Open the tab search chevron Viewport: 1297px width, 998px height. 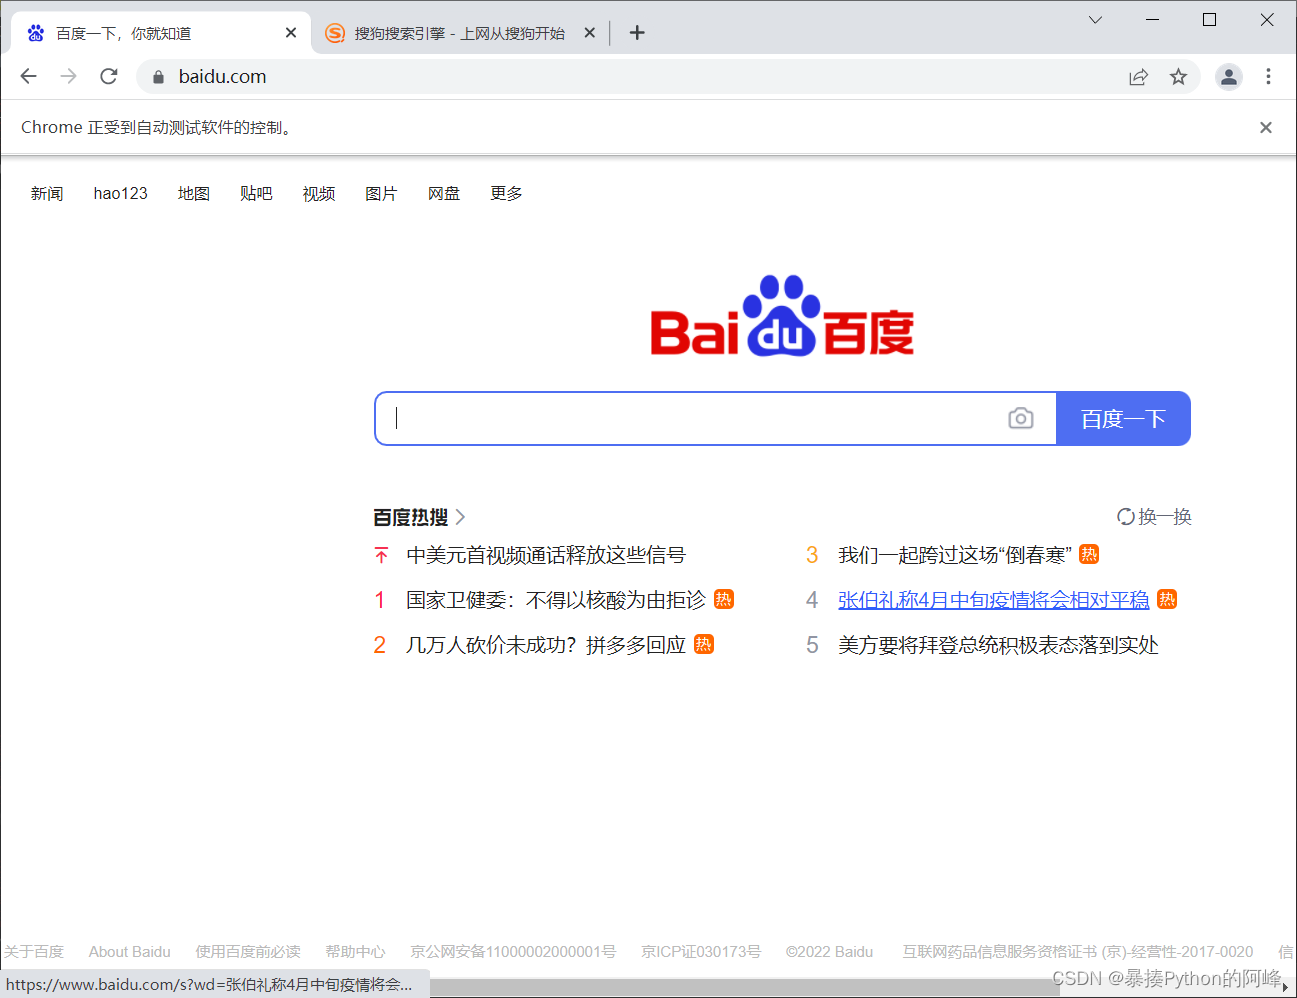1095,19
